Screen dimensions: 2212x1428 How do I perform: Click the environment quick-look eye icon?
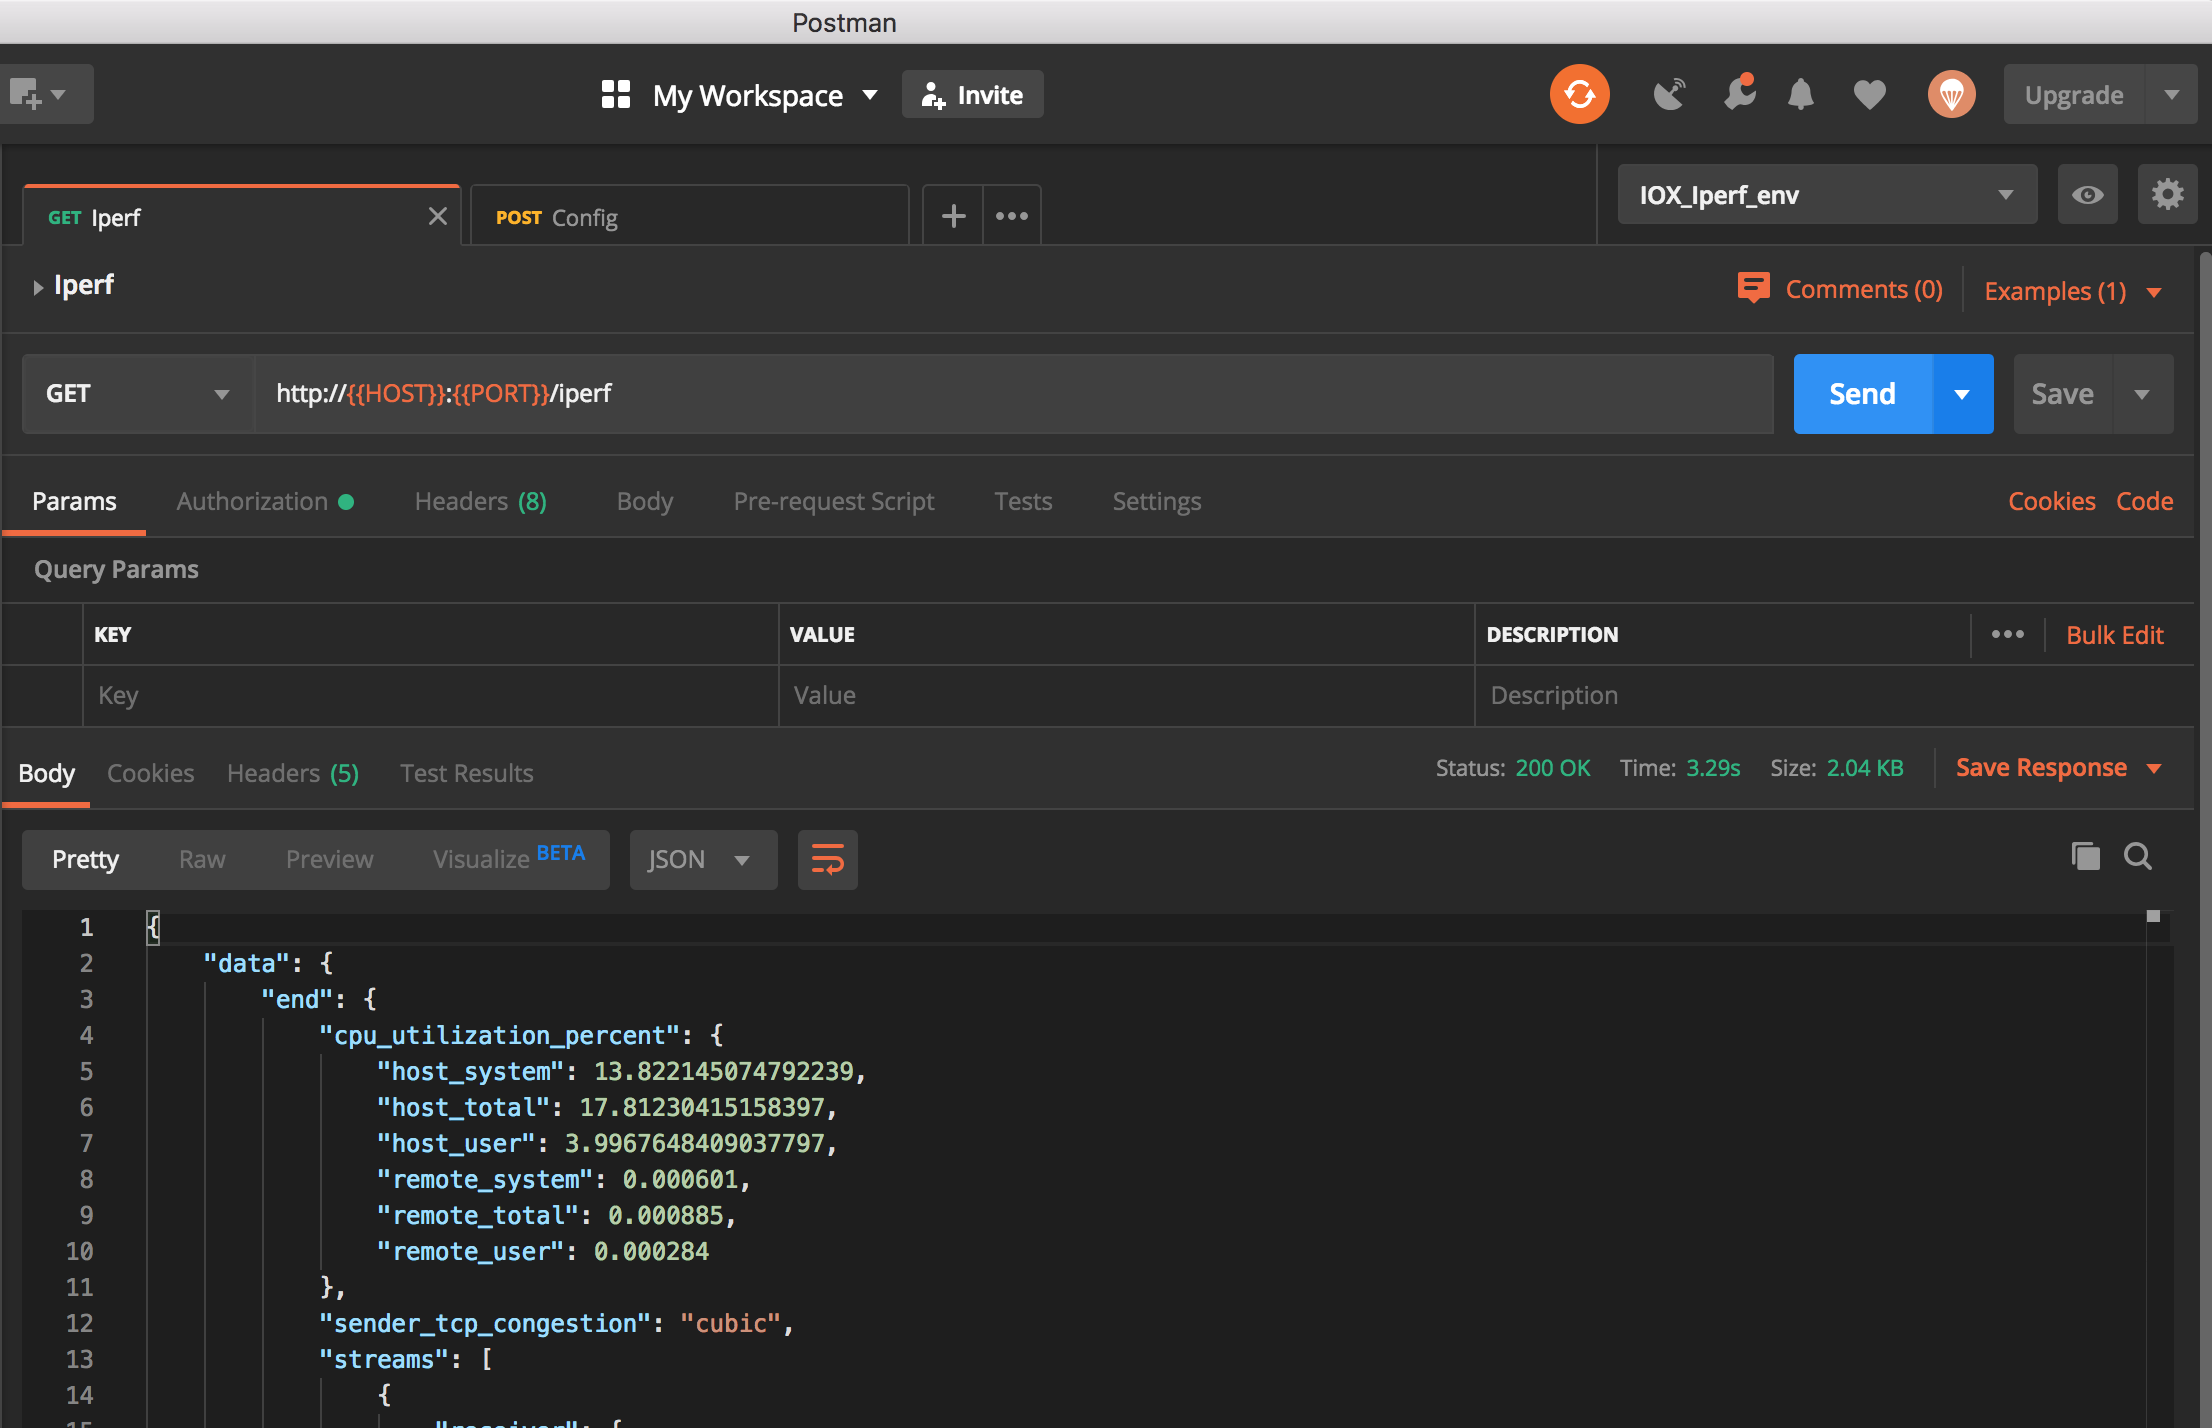(x=2088, y=195)
